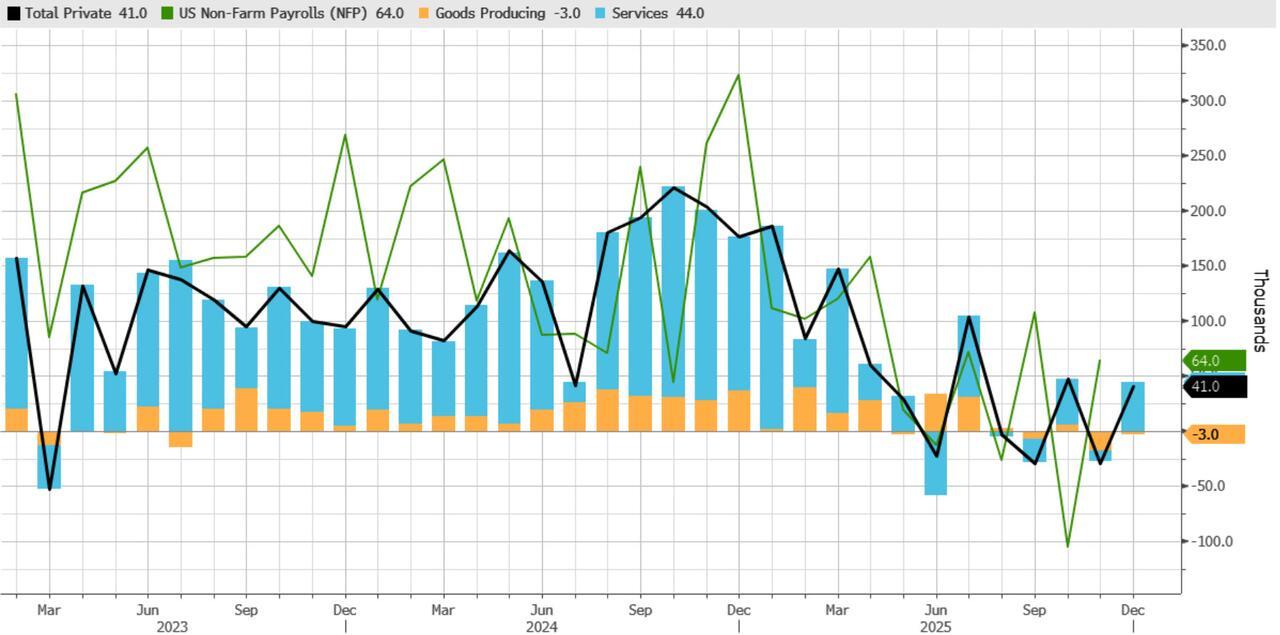Select the 2024 year label on x-axis
This screenshot has width=1280, height=635.
click(541, 627)
